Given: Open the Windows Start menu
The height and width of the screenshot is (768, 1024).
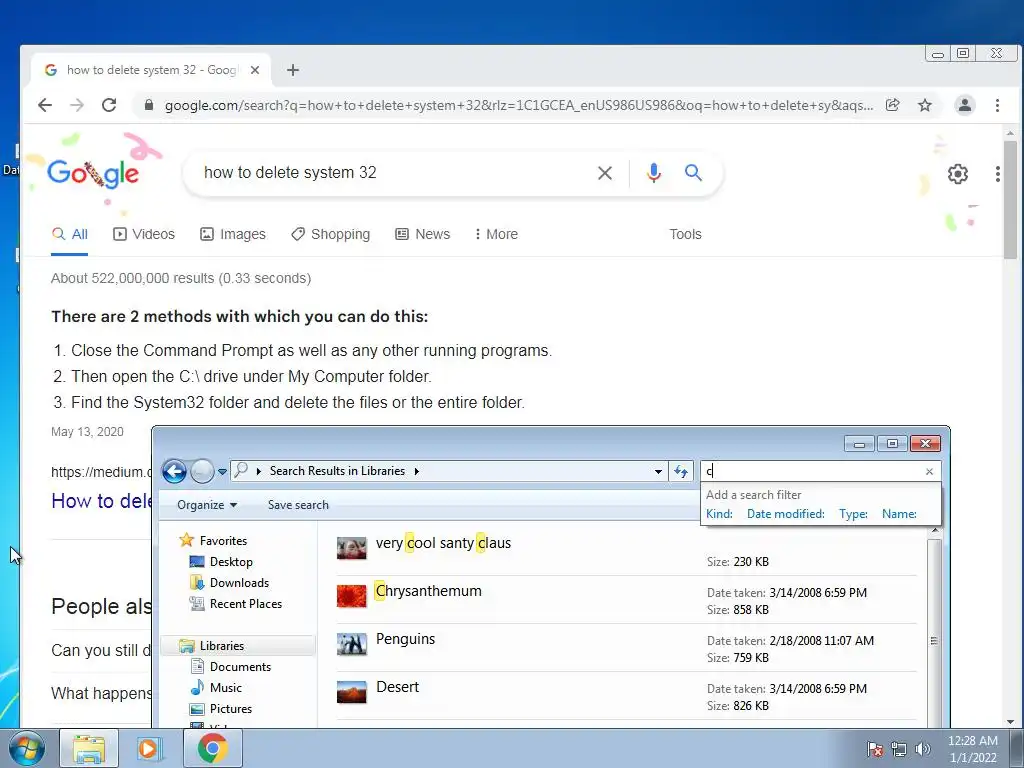Looking at the screenshot, I should (27, 749).
